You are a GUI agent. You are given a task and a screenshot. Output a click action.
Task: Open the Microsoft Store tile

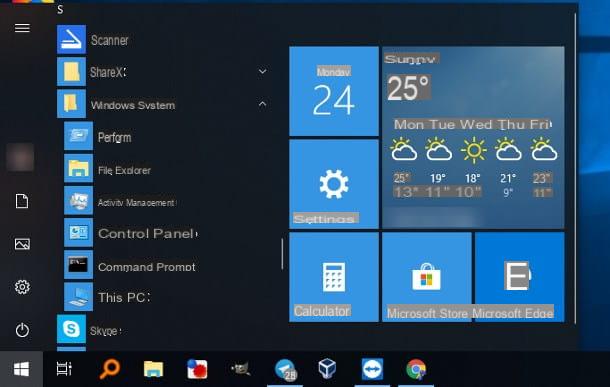pos(427,277)
